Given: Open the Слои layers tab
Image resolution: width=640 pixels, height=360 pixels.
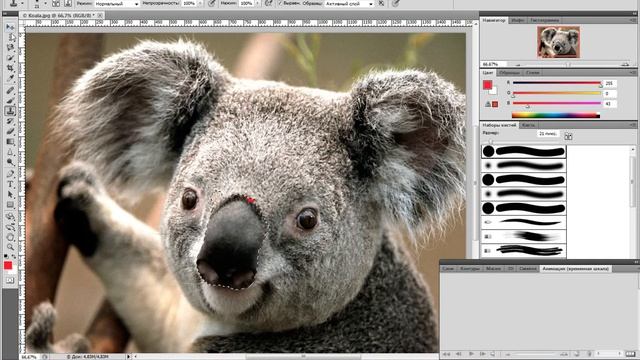Looking at the screenshot, I should [448, 269].
